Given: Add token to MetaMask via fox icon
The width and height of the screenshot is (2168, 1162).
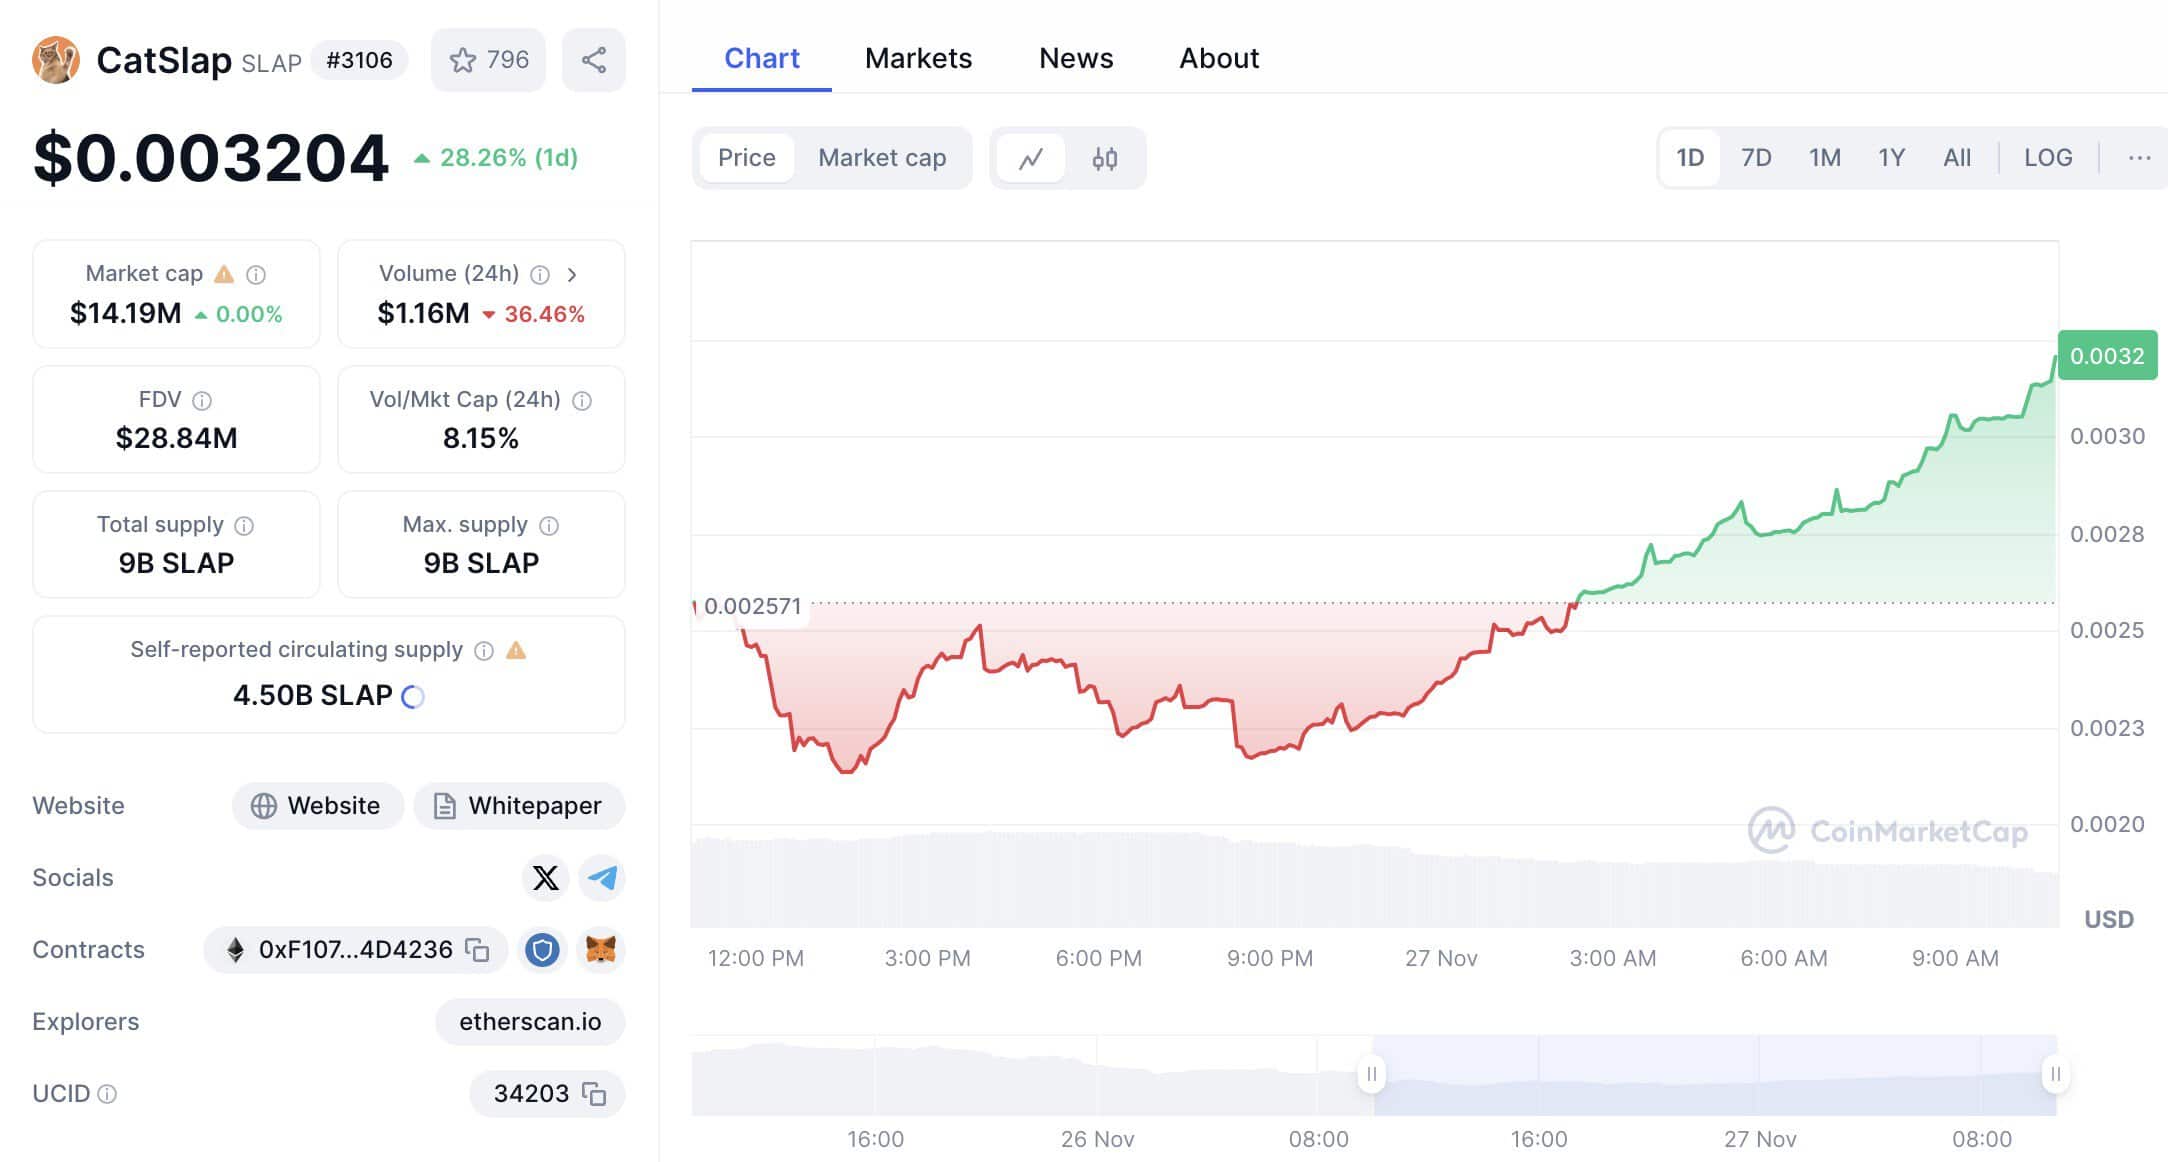Looking at the screenshot, I should (600, 950).
